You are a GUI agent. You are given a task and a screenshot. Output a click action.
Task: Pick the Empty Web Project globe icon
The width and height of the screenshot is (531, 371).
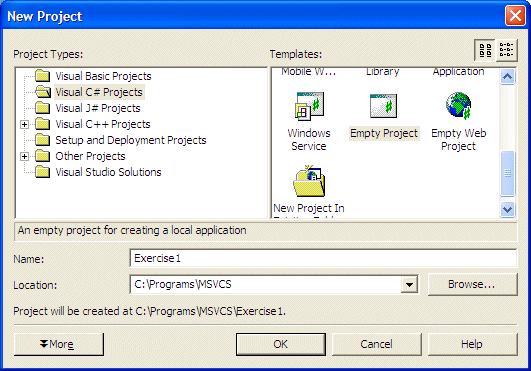click(x=459, y=106)
